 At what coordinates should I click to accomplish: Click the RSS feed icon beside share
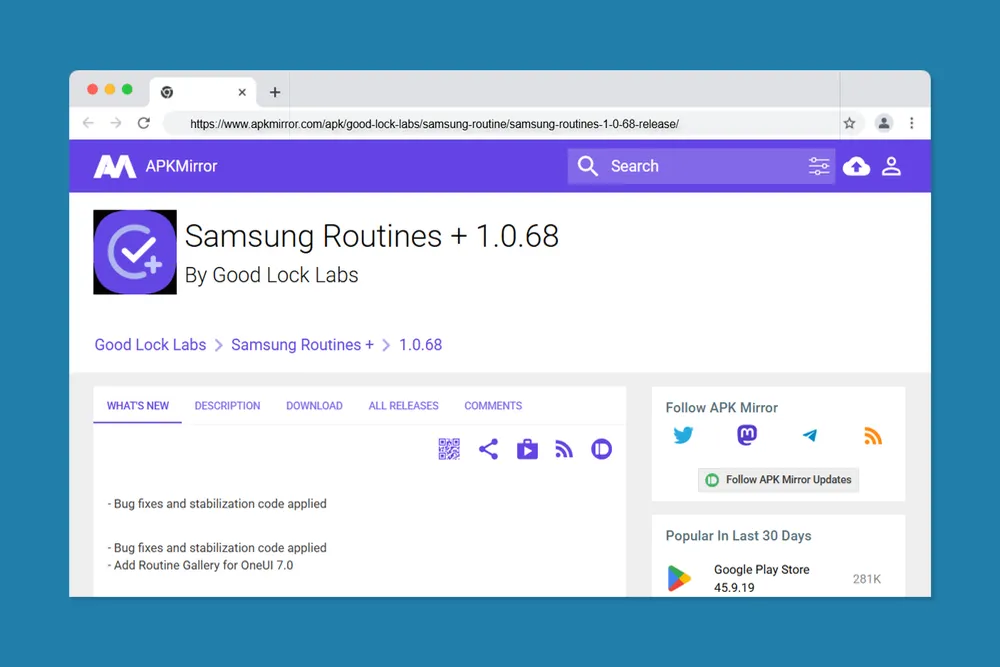(x=564, y=449)
